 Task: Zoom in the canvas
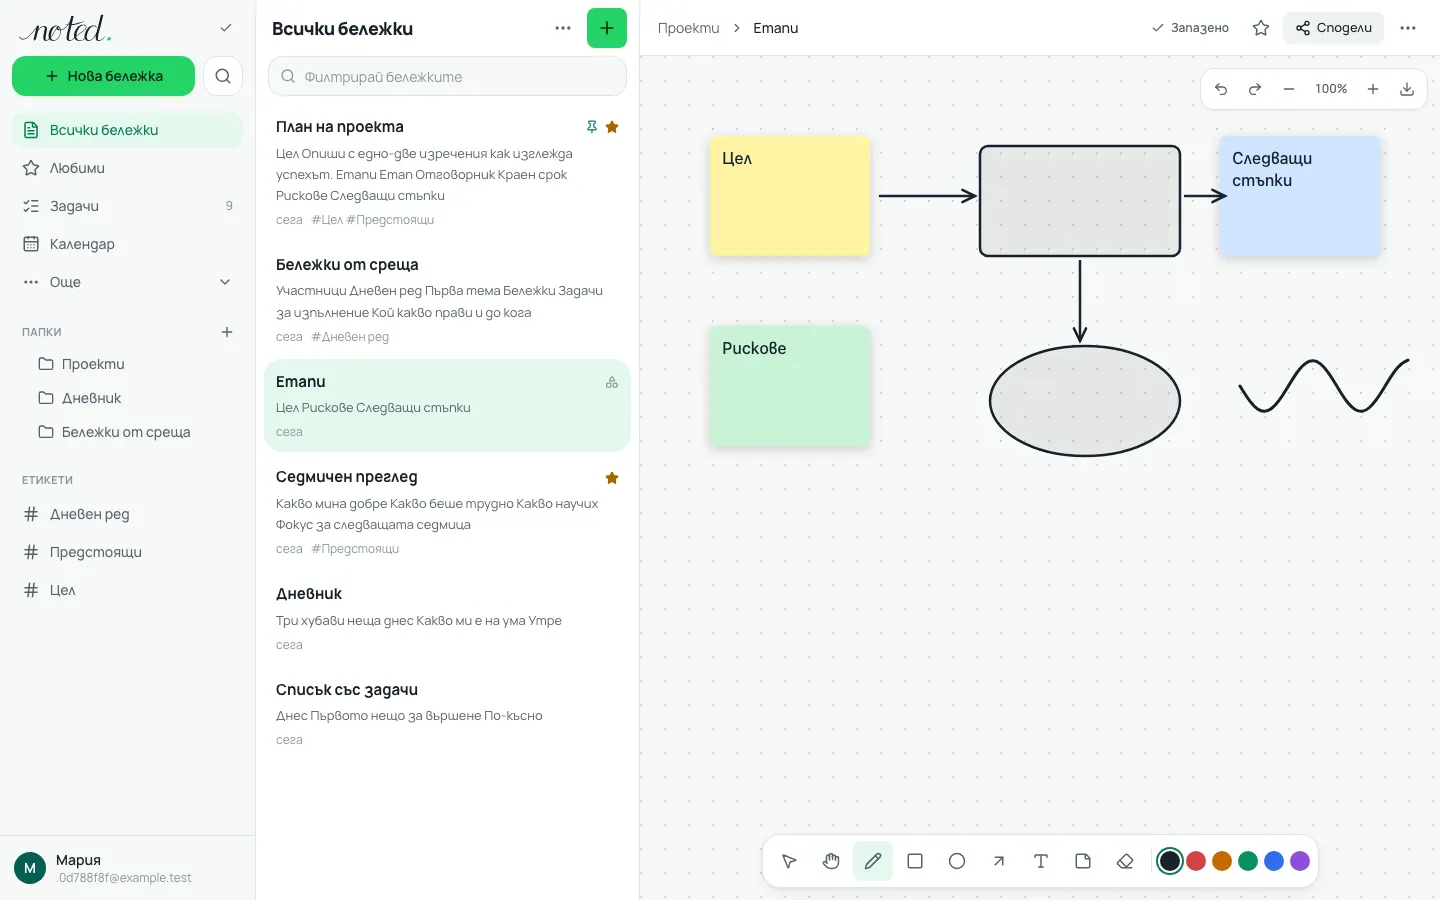click(x=1373, y=89)
